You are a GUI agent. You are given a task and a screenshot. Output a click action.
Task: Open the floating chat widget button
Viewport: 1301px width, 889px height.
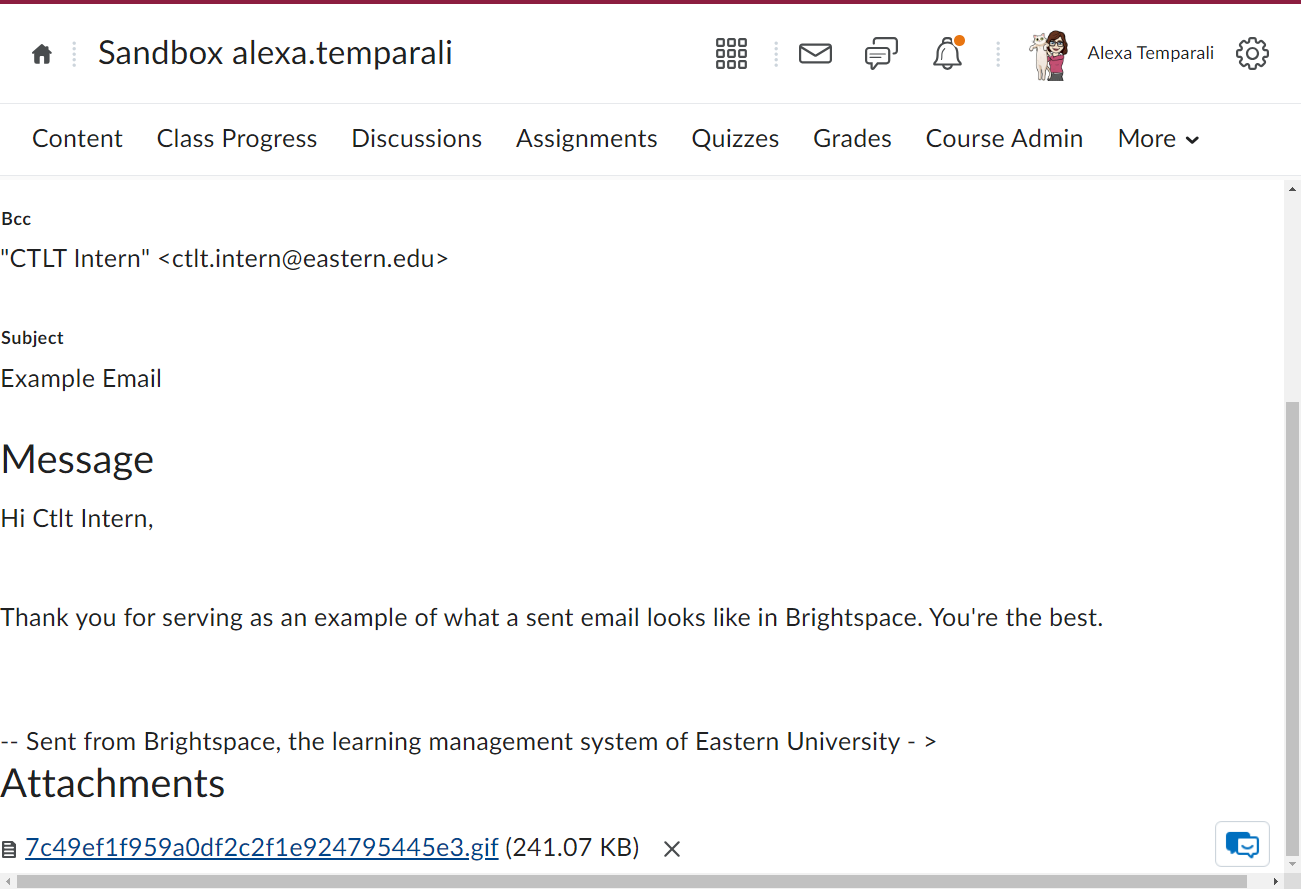[1242, 844]
